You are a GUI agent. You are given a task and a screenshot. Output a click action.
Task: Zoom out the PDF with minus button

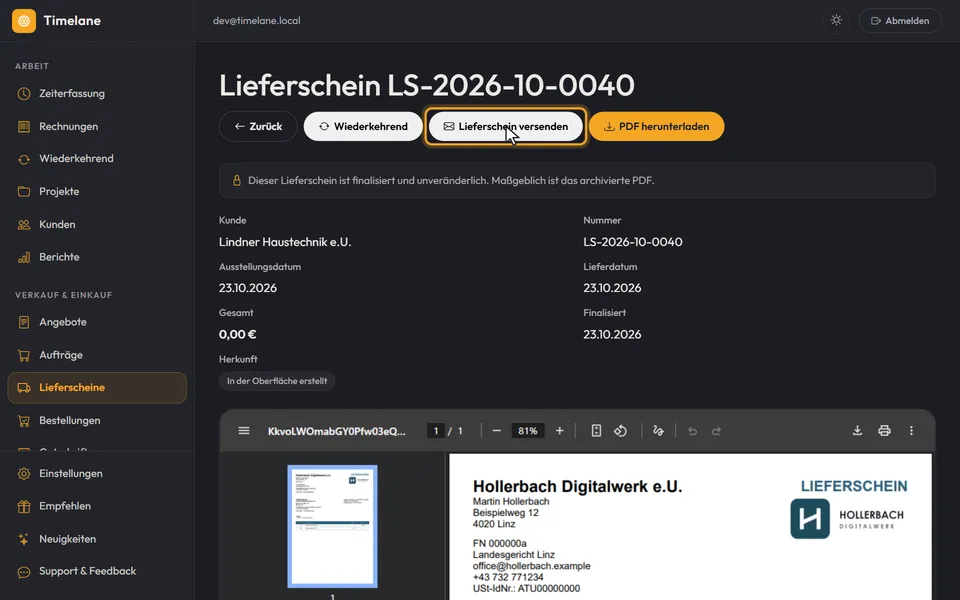[497, 431]
